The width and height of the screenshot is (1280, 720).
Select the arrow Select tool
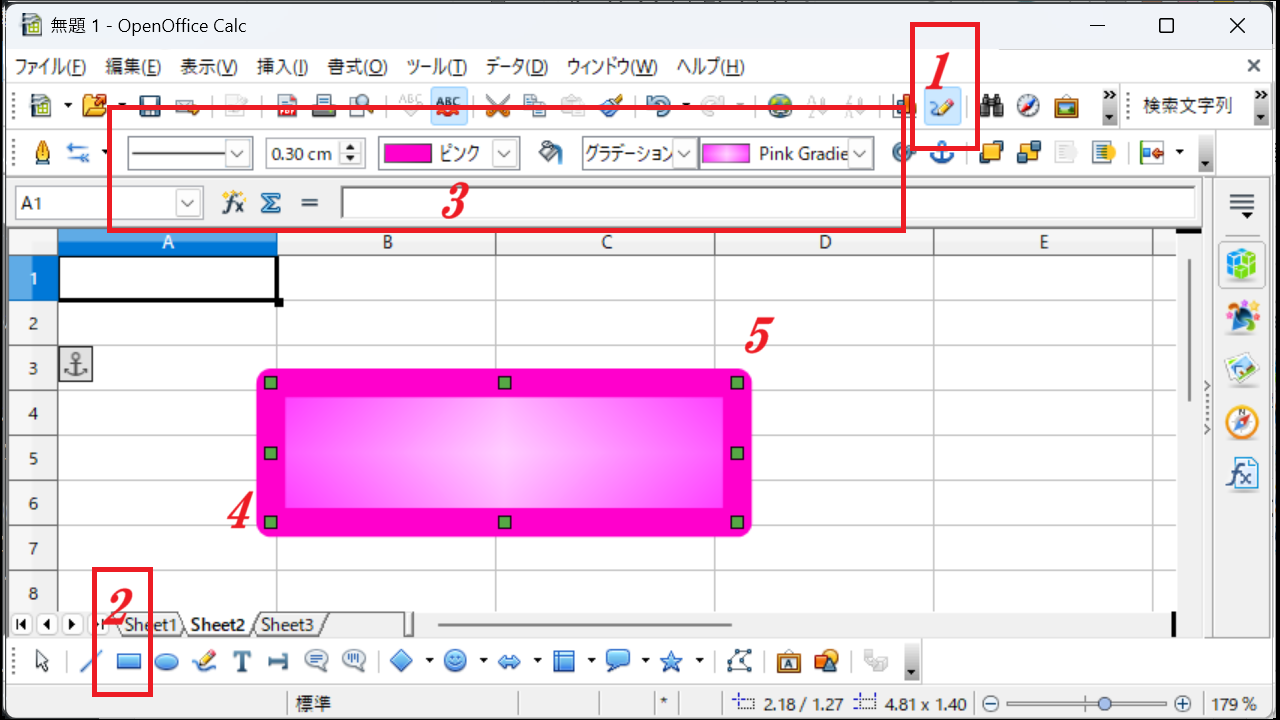[42, 661]
